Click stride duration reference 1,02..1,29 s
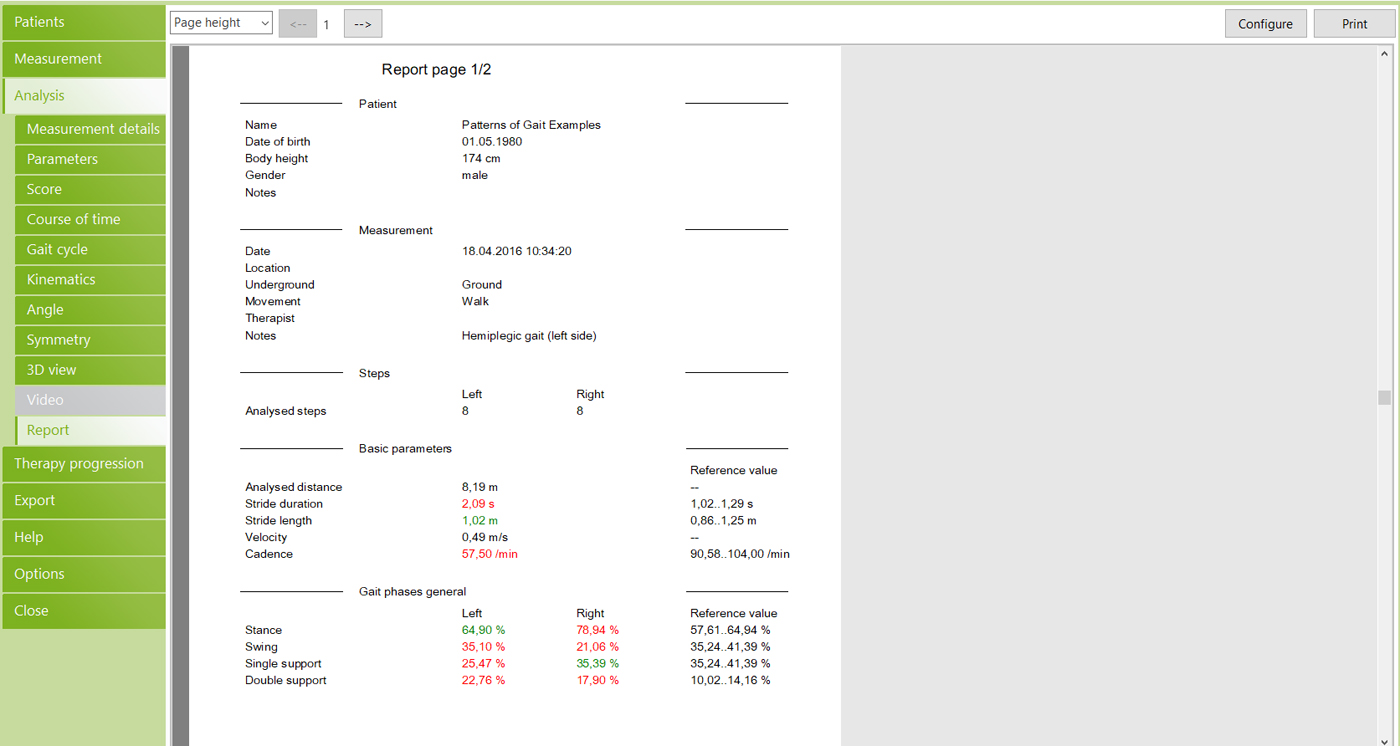1400x746 pixels. 722,504
